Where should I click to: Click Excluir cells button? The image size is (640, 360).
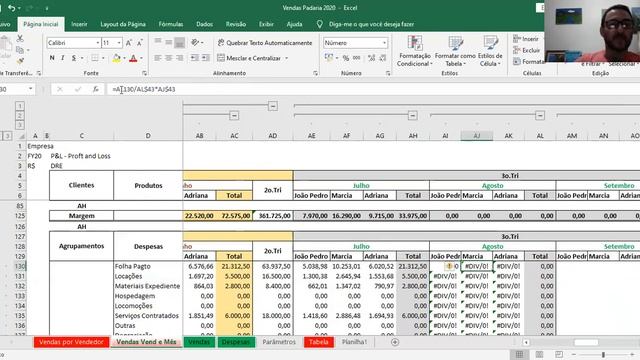[x=527, y=50]
